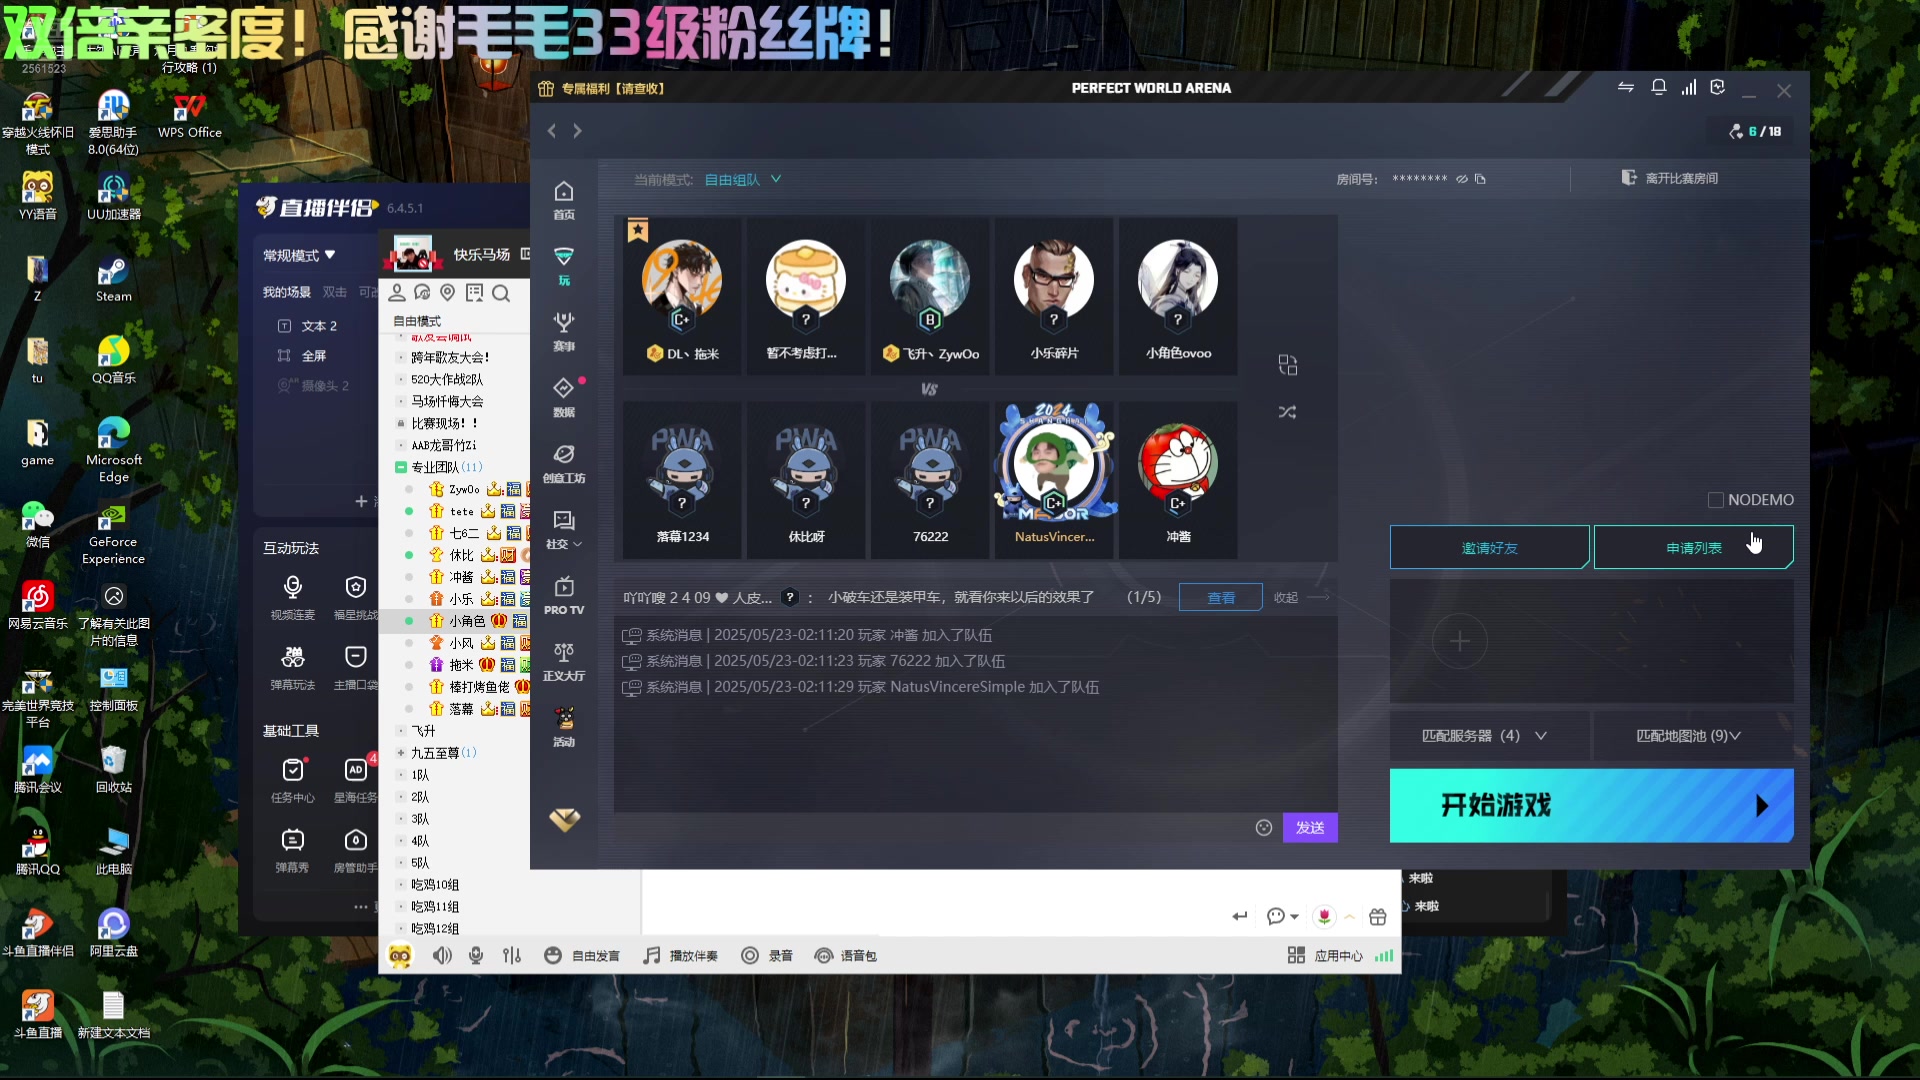This screenshot has width=1920, height=1080.
Task: Open the tournament (赛事) trophy icon
Action: [564, 332]
